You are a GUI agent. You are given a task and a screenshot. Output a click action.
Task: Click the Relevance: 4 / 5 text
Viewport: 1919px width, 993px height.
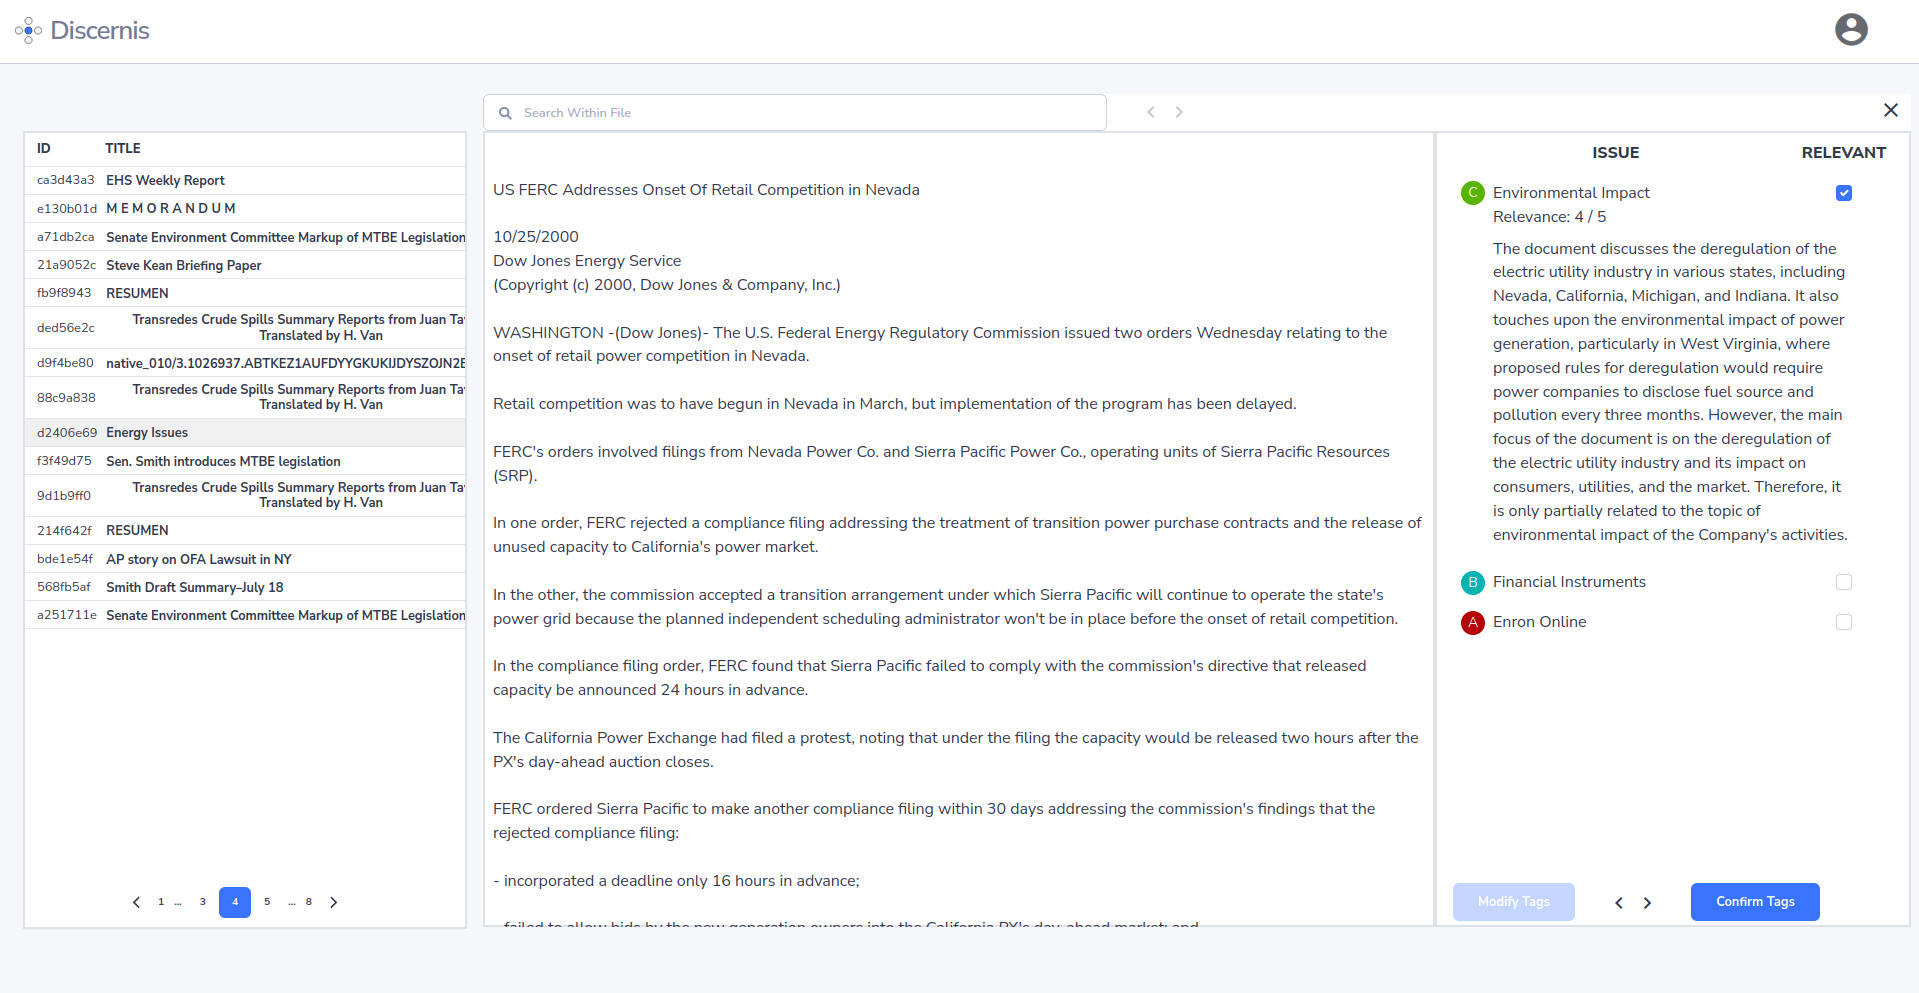[1549, 217]
